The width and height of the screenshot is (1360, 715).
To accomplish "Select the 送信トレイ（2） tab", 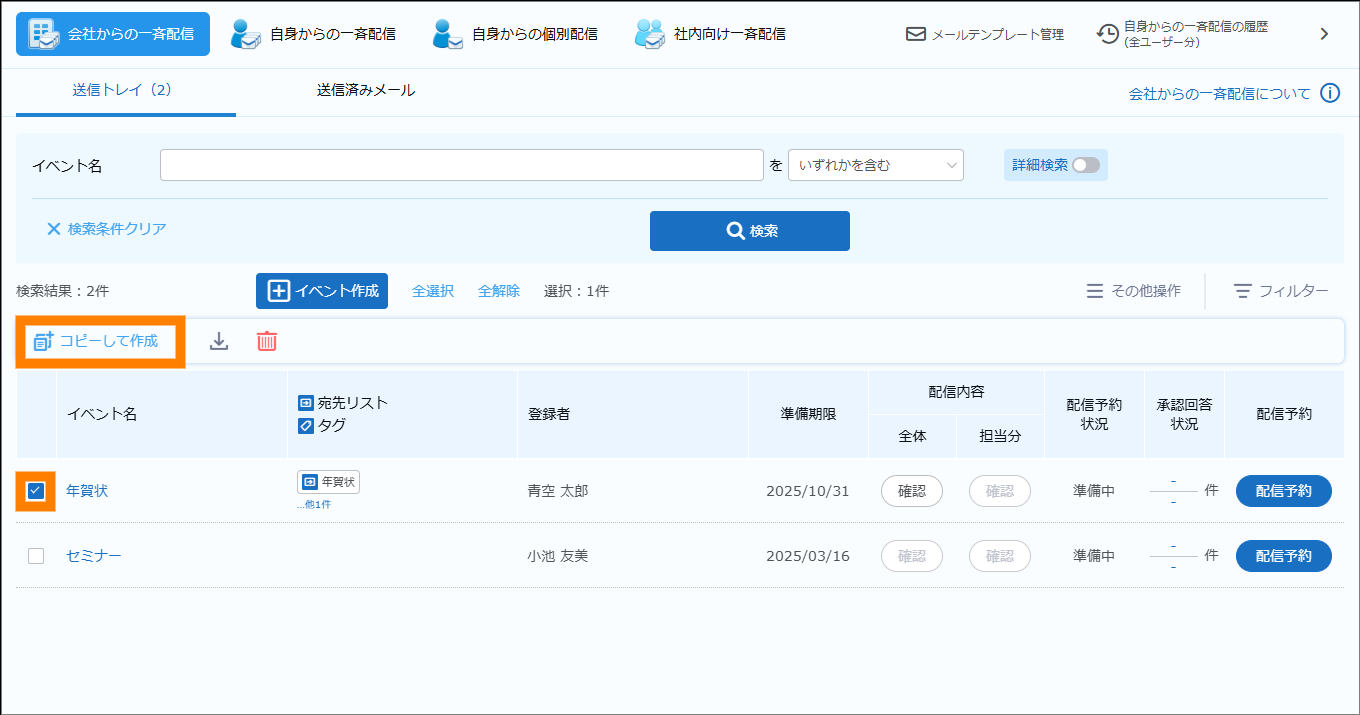I will [123, 90].
